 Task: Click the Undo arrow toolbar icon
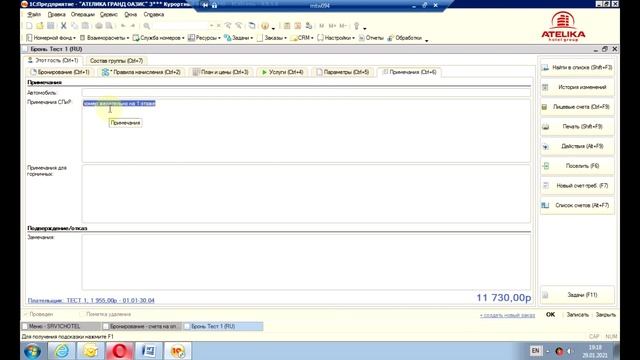(x=123, y=26)
